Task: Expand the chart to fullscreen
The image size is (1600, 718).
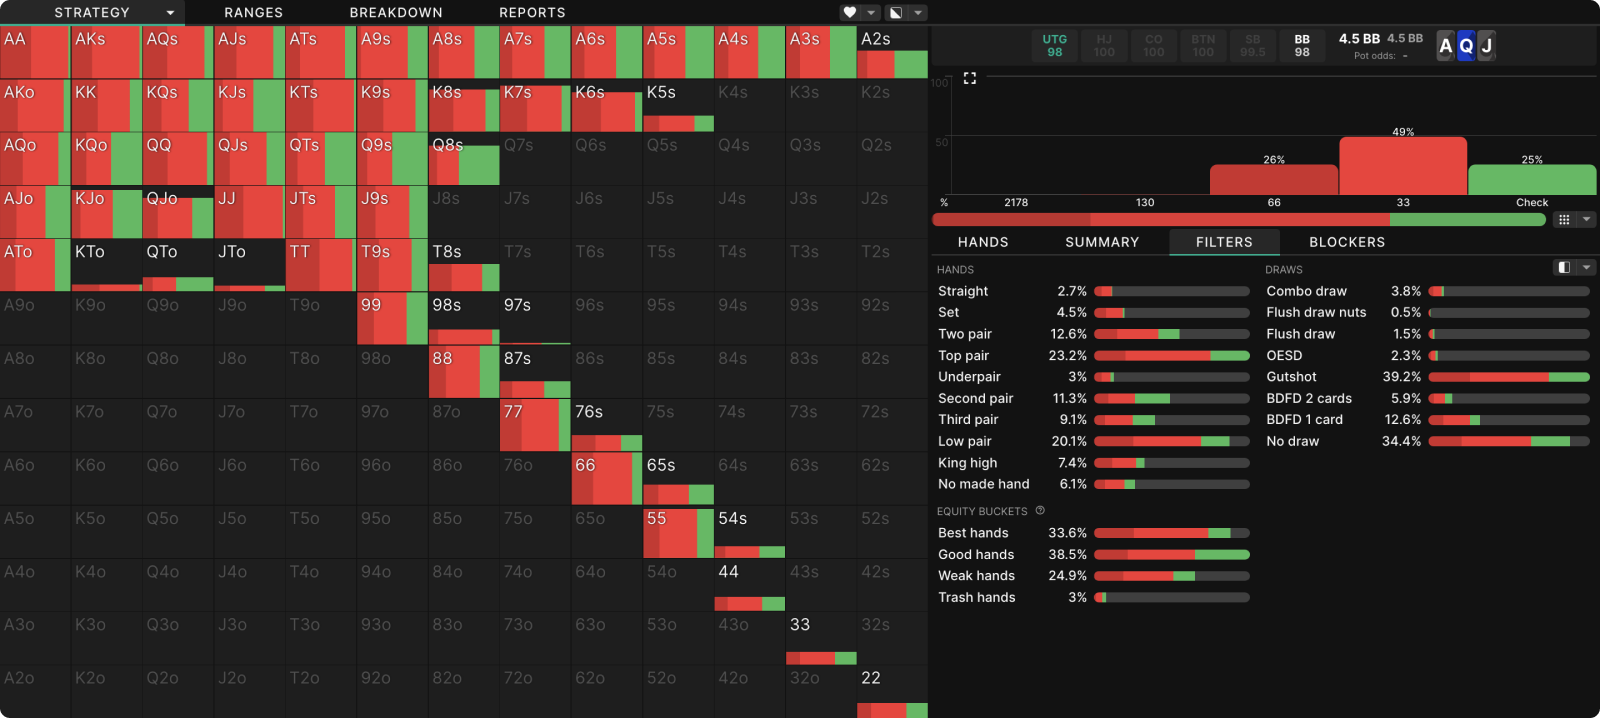Action: tap(969, 78)
